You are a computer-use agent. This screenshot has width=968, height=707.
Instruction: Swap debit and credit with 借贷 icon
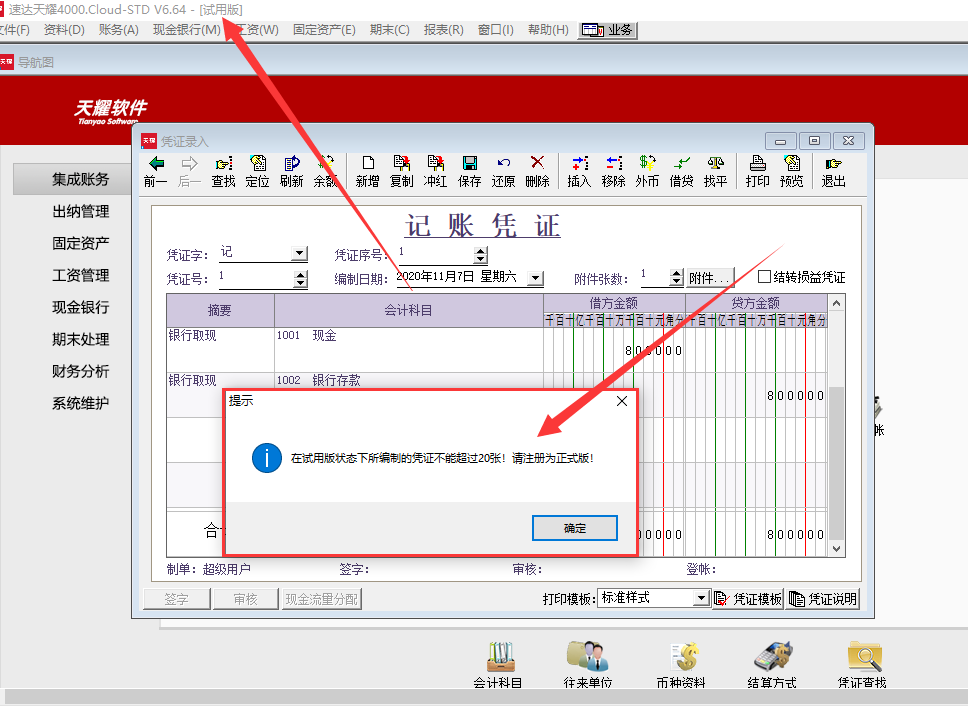[x=682, y=172]
